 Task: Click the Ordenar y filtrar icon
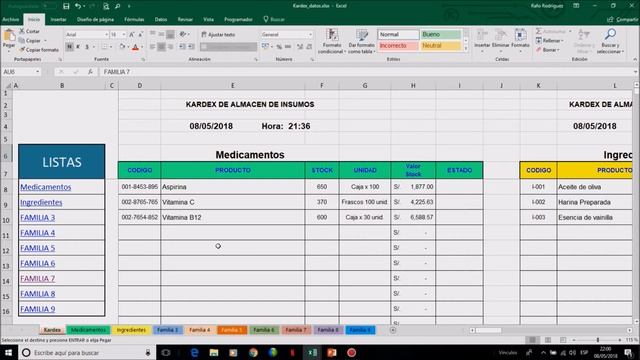click(x=584, y=35)
